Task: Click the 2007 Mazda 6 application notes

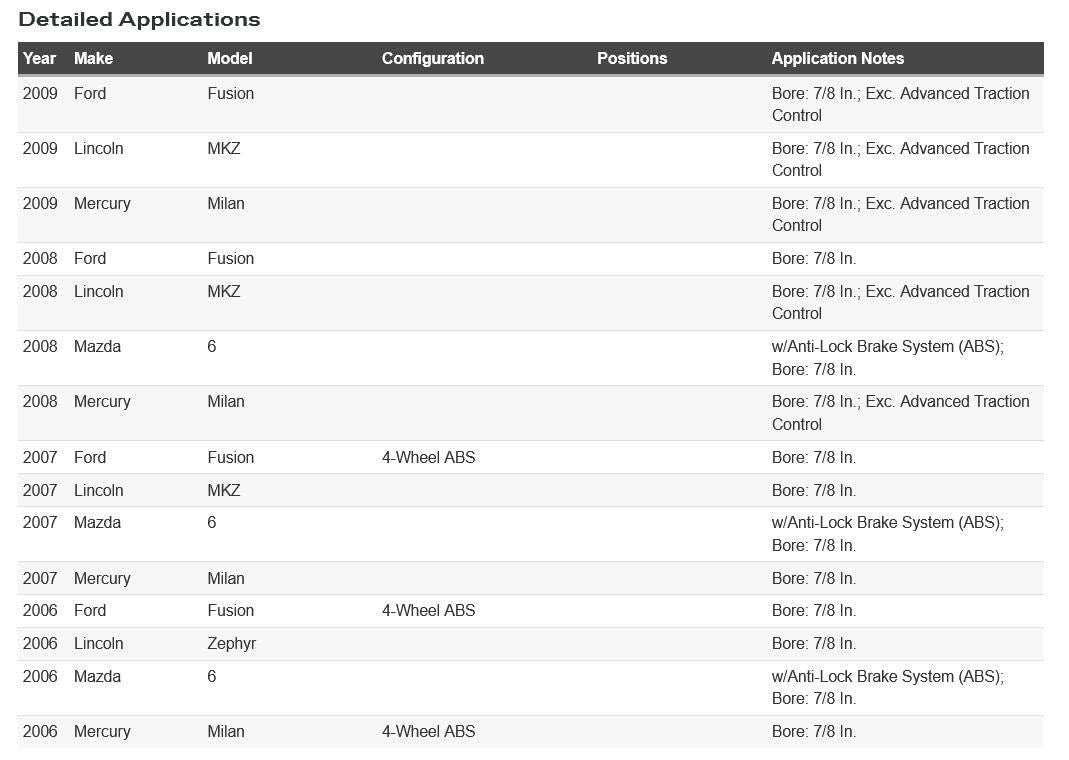Action: tap(888, 534)
